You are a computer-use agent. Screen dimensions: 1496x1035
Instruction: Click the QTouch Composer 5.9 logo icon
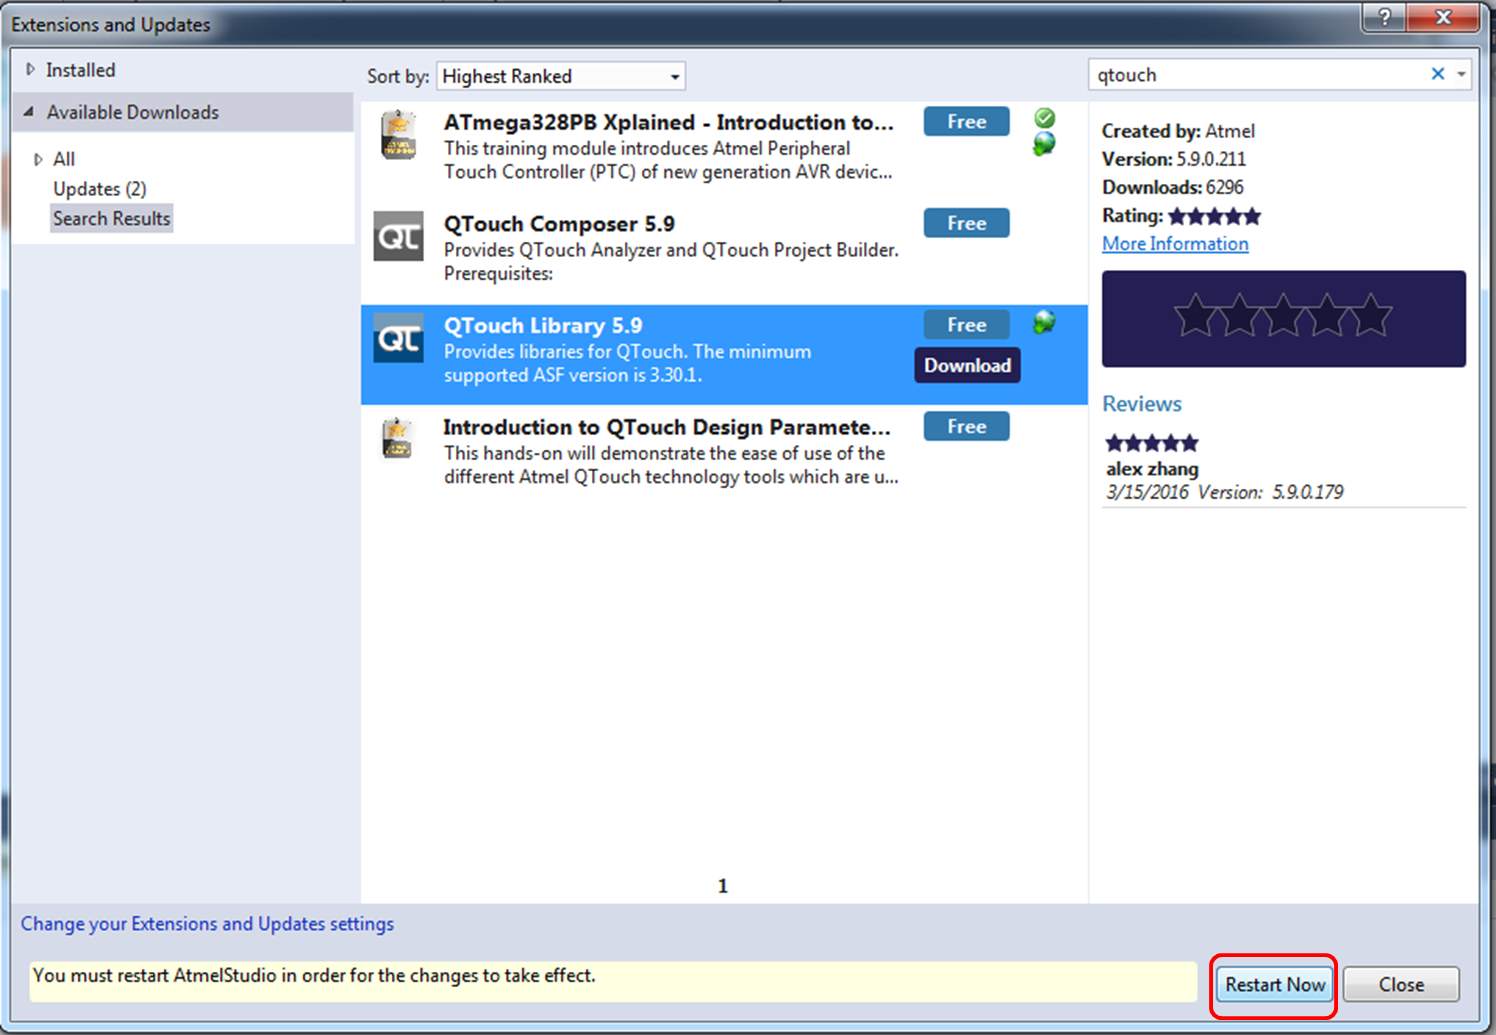tap(398, 236)
